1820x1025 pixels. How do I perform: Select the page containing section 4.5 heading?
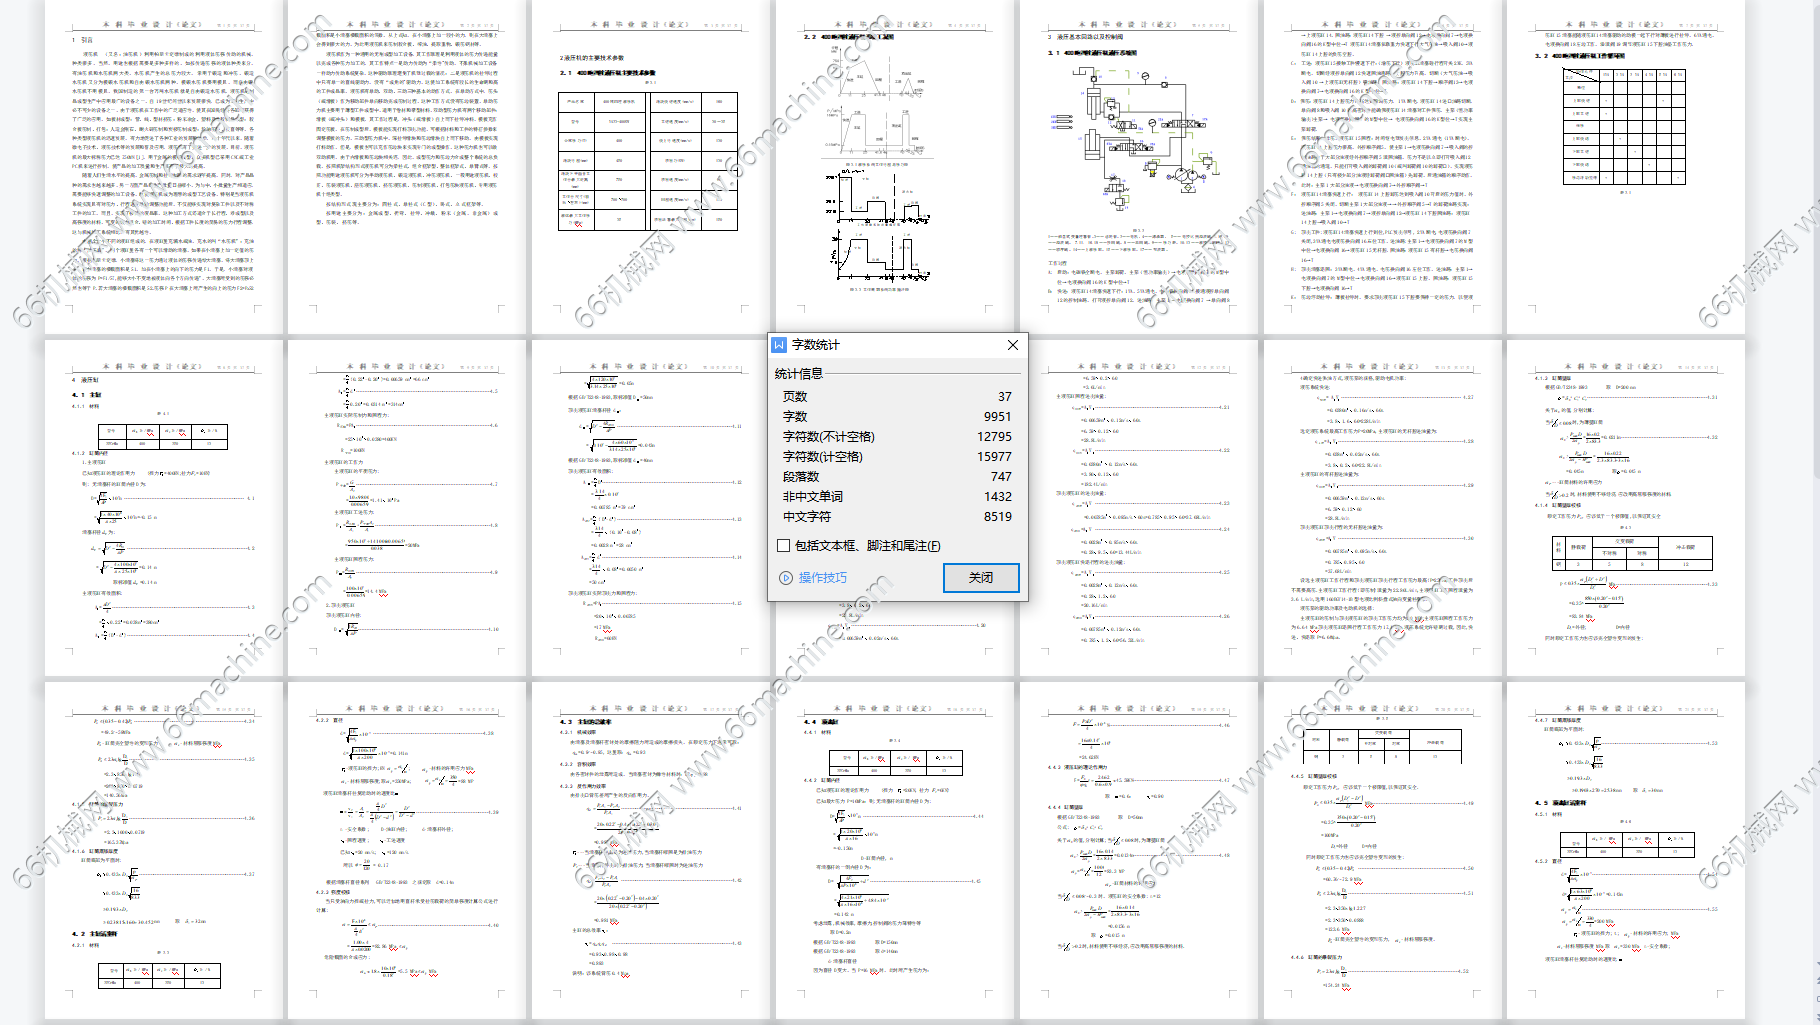(1625, 850)
